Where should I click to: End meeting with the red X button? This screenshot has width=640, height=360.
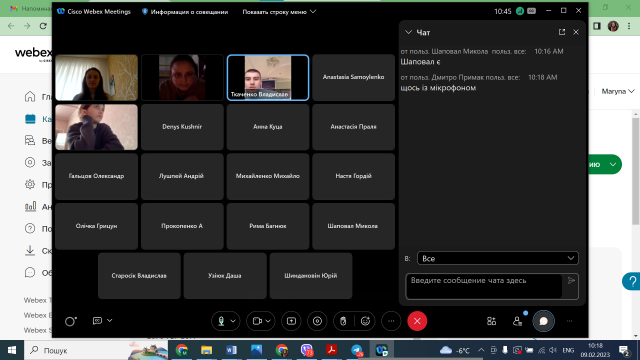pos(417,321)
